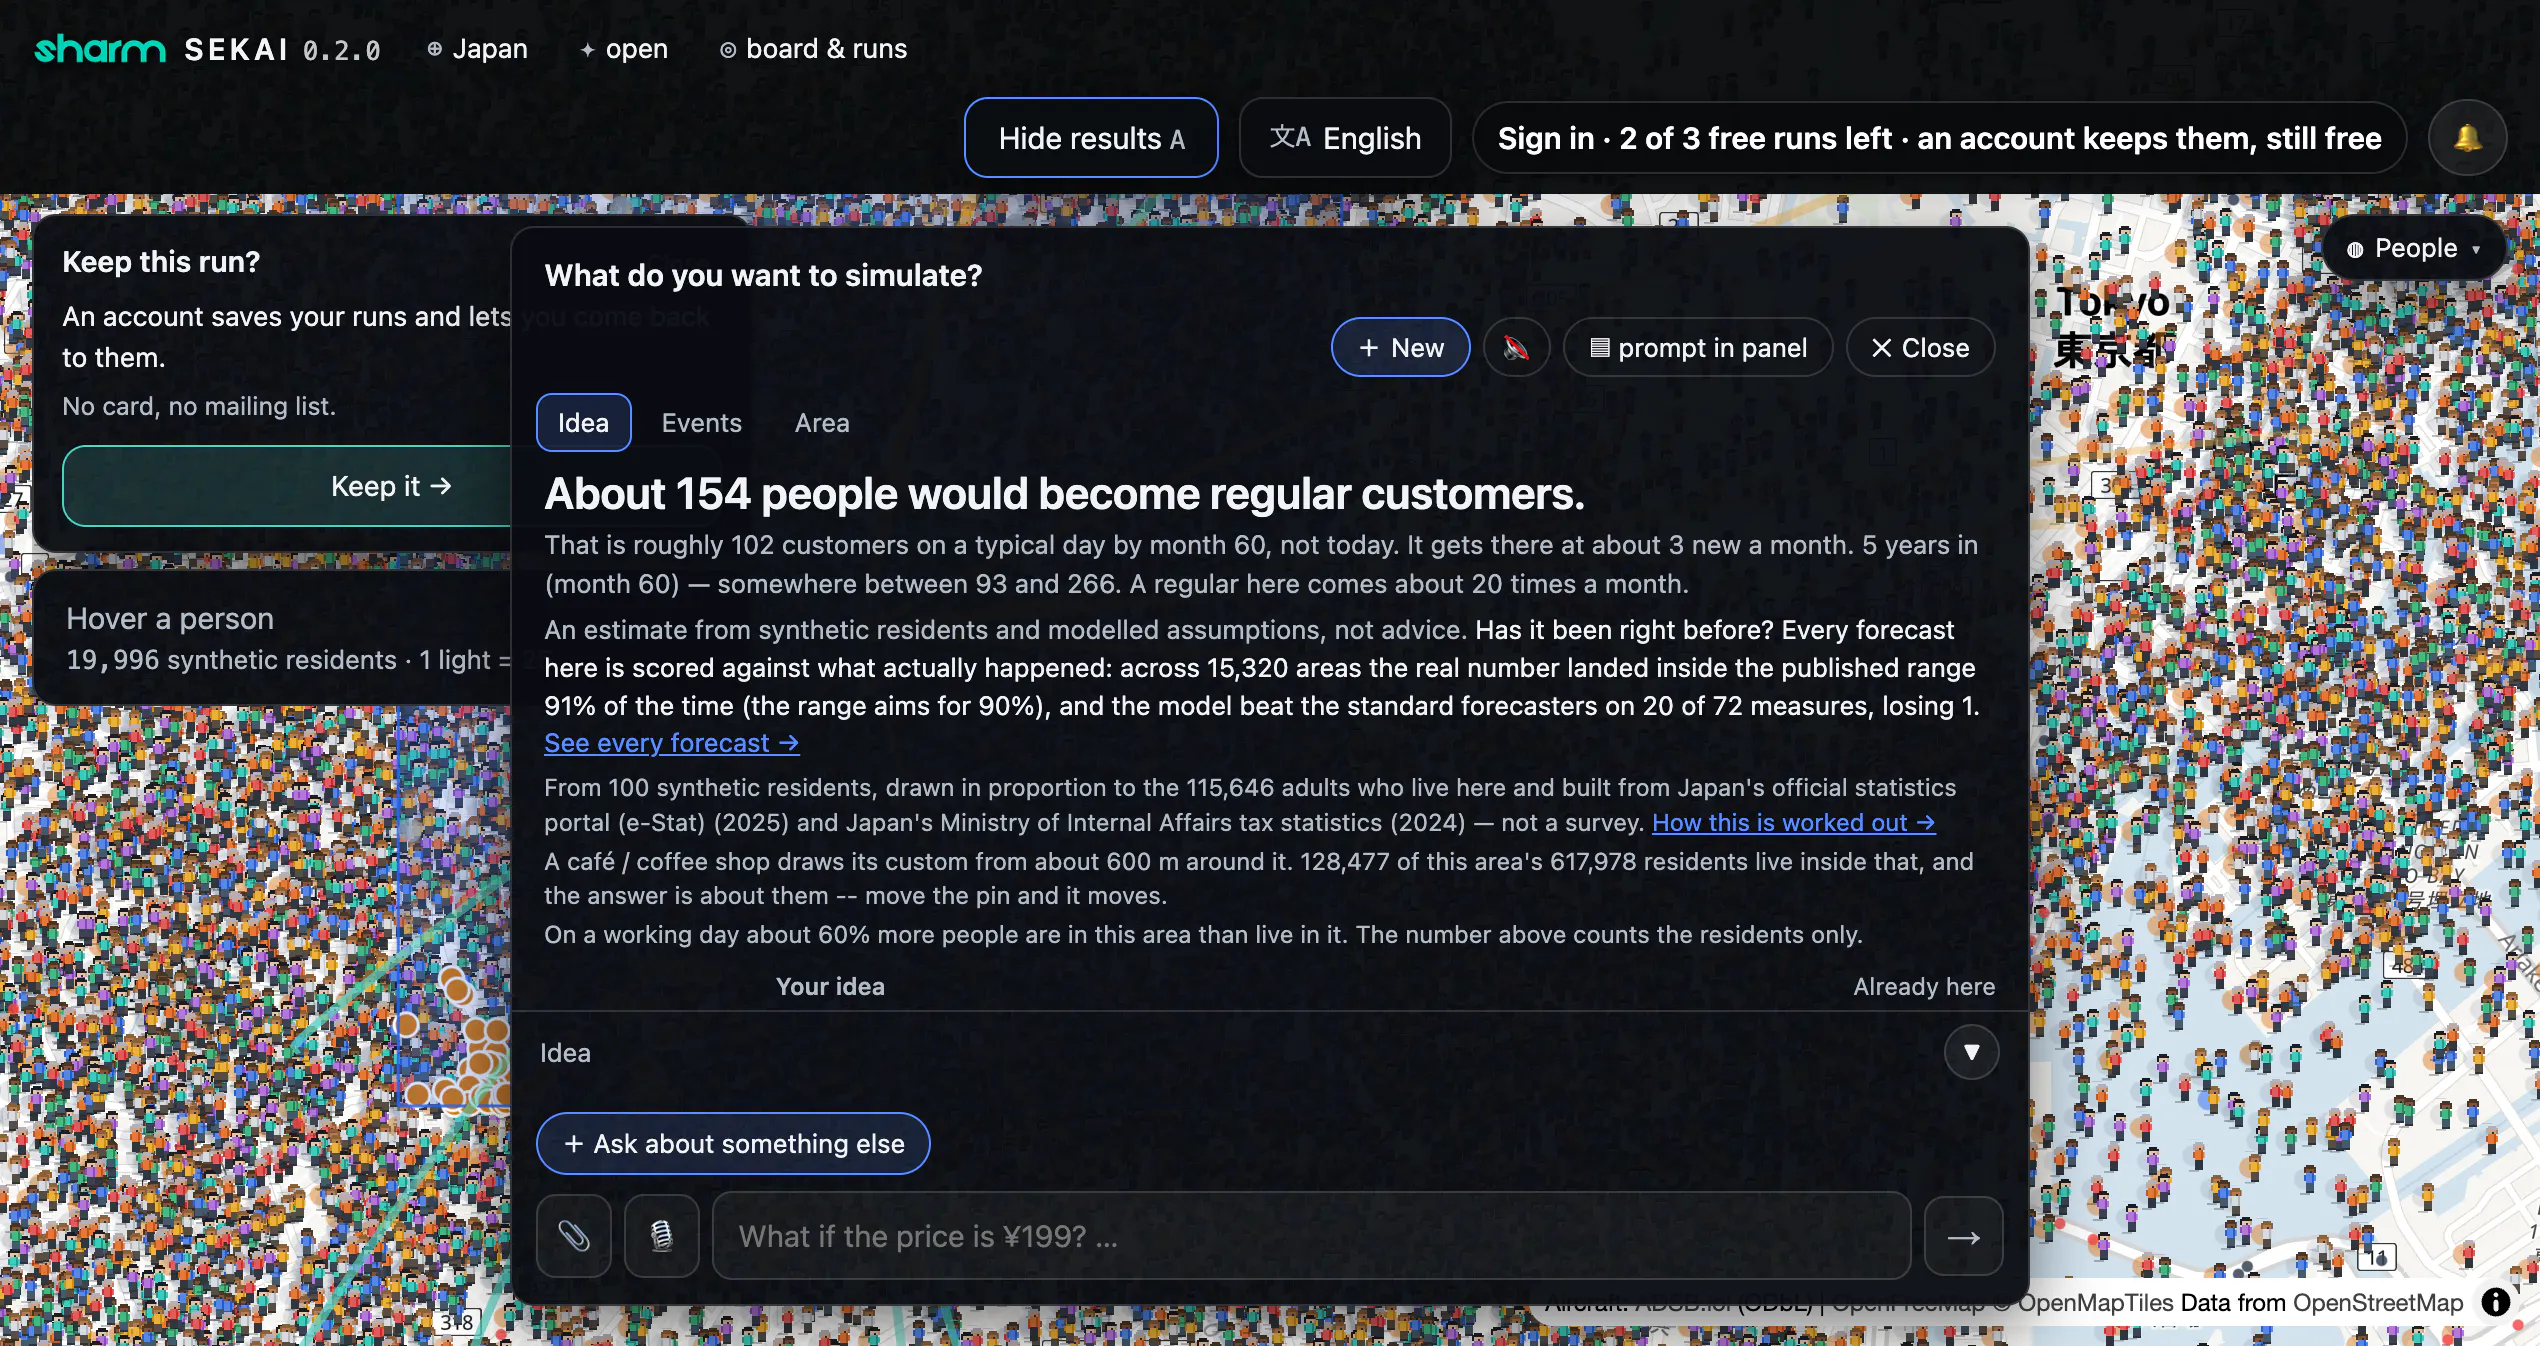Open the English language selector
The height and width of the screenshot is (1346, 2540).
(1345, 137)
